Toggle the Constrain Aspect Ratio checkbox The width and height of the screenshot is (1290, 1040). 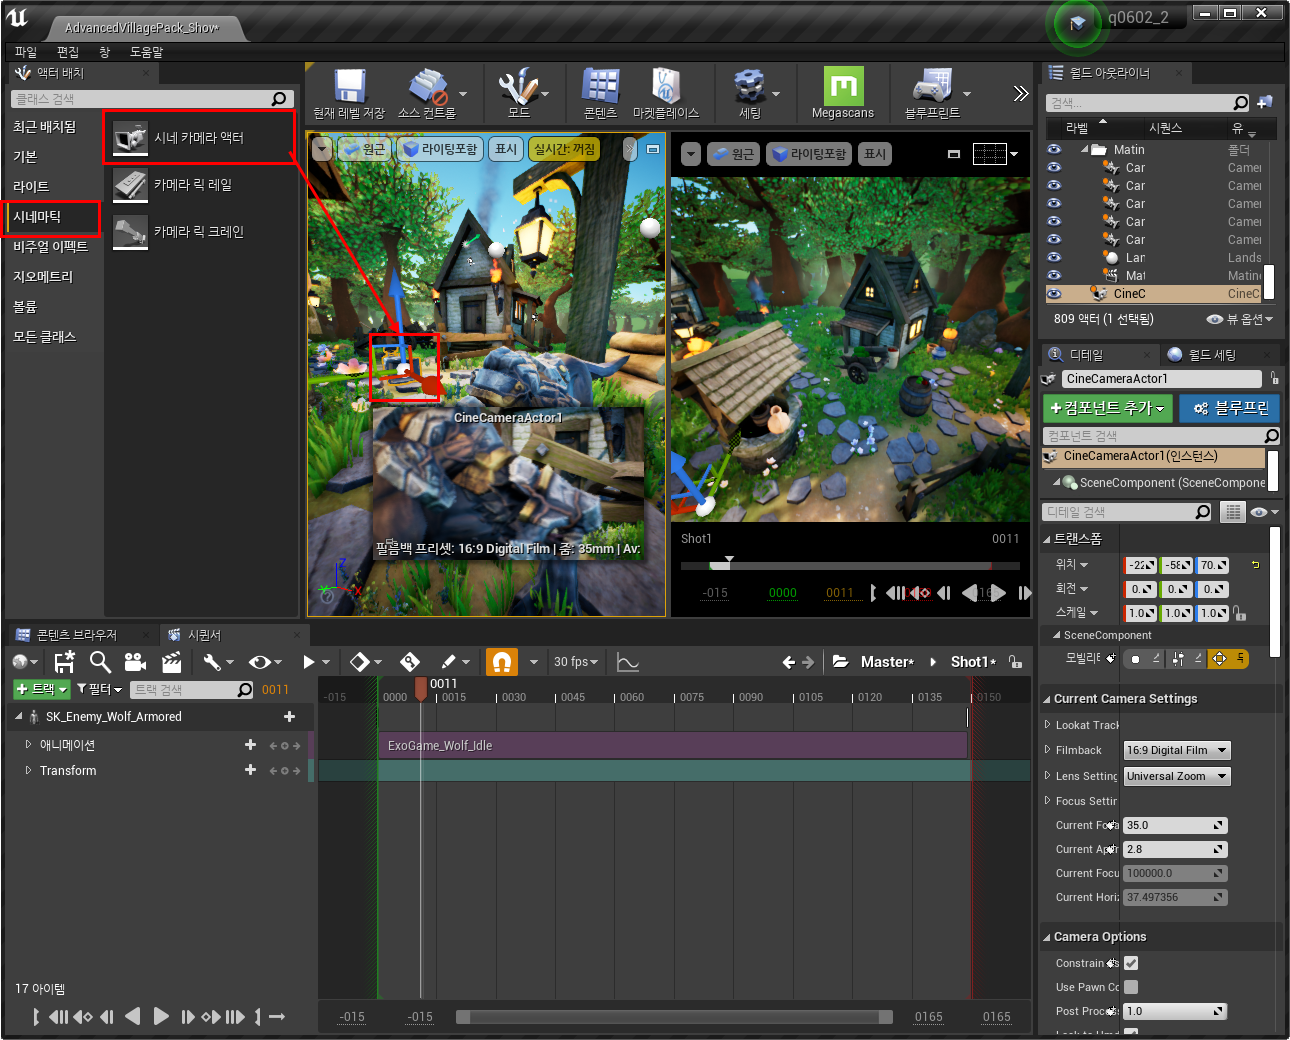coord(1131,963)
